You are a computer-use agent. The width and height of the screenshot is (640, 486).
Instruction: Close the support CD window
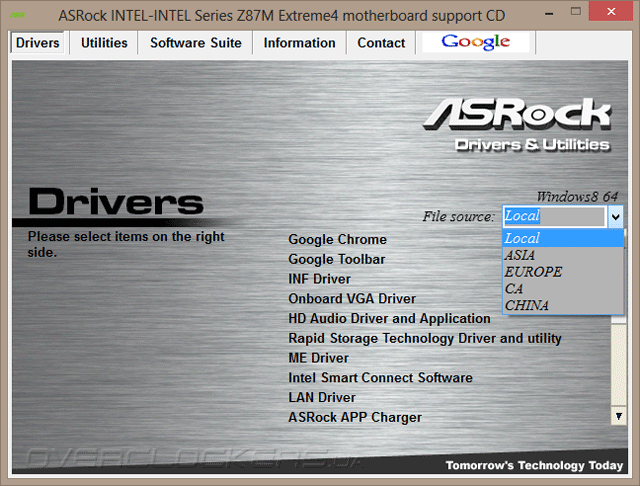tap(611, 11)
